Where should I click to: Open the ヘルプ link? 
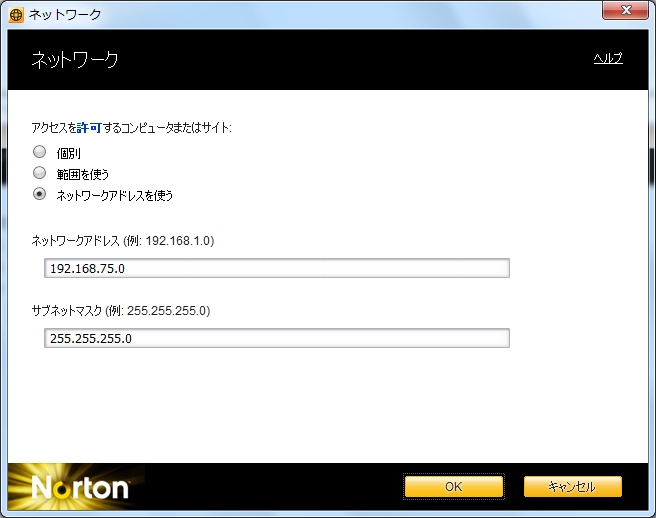point(608,59)
